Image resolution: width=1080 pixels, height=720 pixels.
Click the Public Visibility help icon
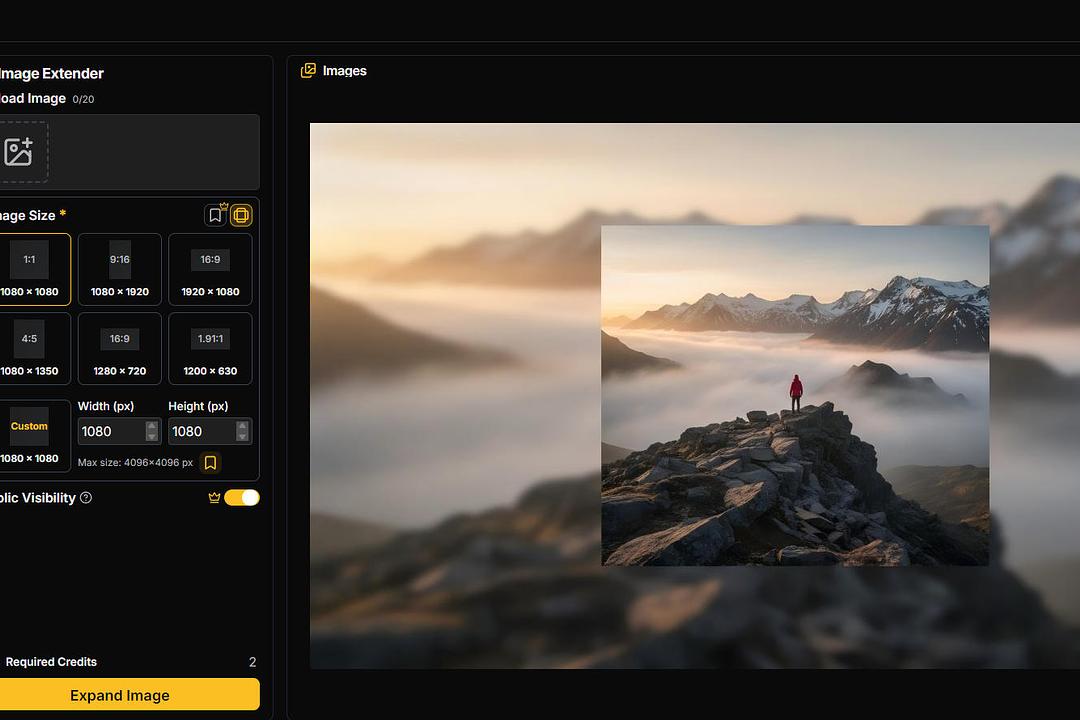click(86, 498)
